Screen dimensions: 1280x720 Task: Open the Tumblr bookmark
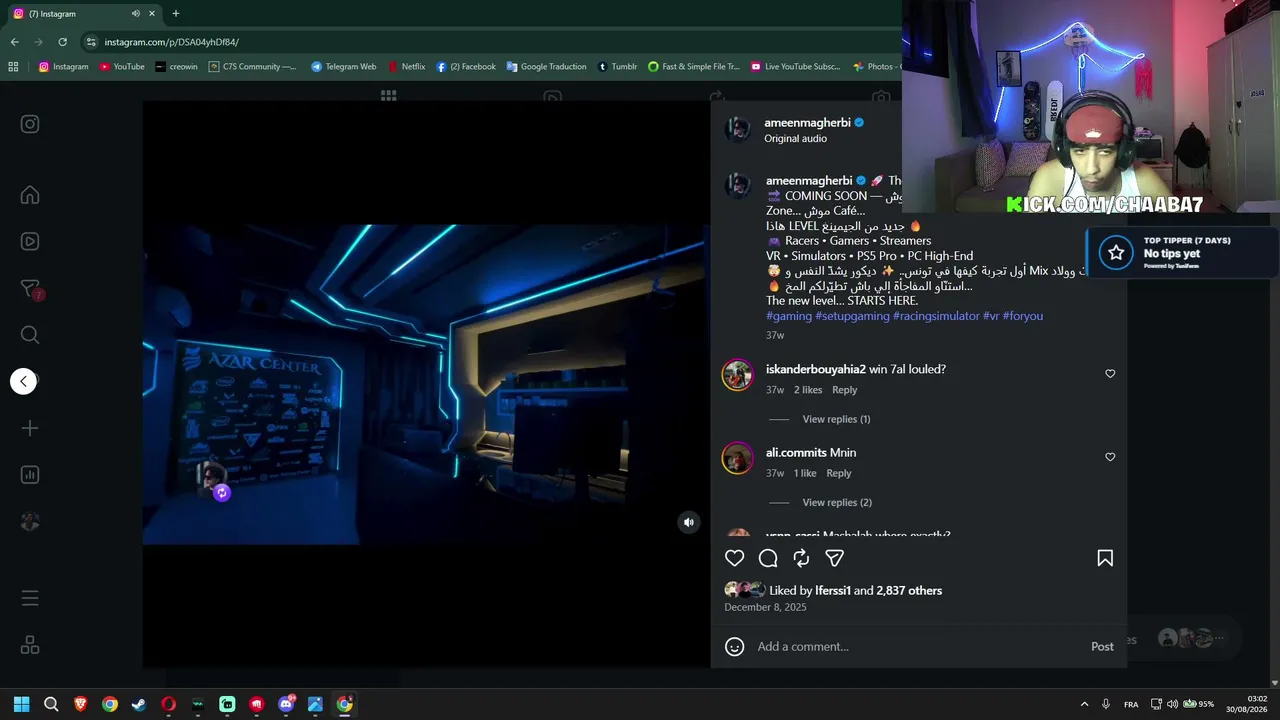[x=617, y=67]
